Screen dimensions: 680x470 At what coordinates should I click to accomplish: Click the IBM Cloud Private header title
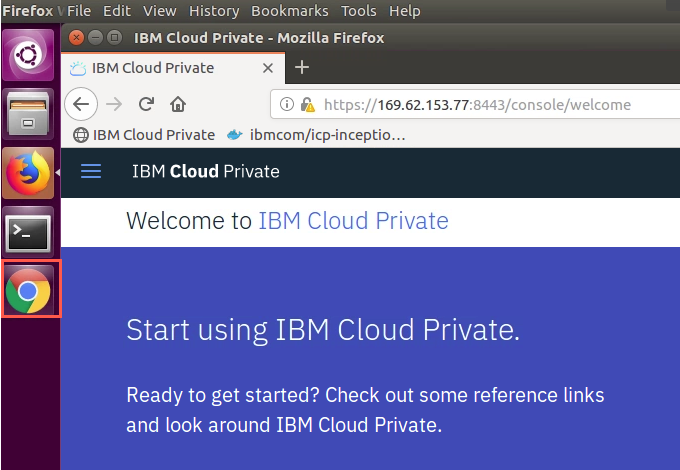[x=206, y=171]
